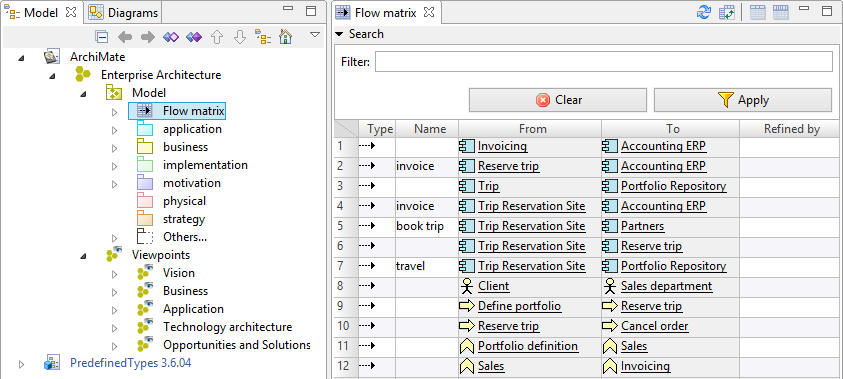Select the strategy folder in tree

point(184,219)
